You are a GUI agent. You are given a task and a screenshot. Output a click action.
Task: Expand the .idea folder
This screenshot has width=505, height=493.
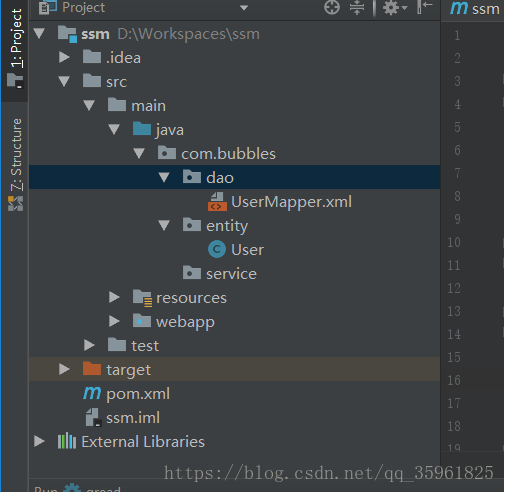coord(64,57)
